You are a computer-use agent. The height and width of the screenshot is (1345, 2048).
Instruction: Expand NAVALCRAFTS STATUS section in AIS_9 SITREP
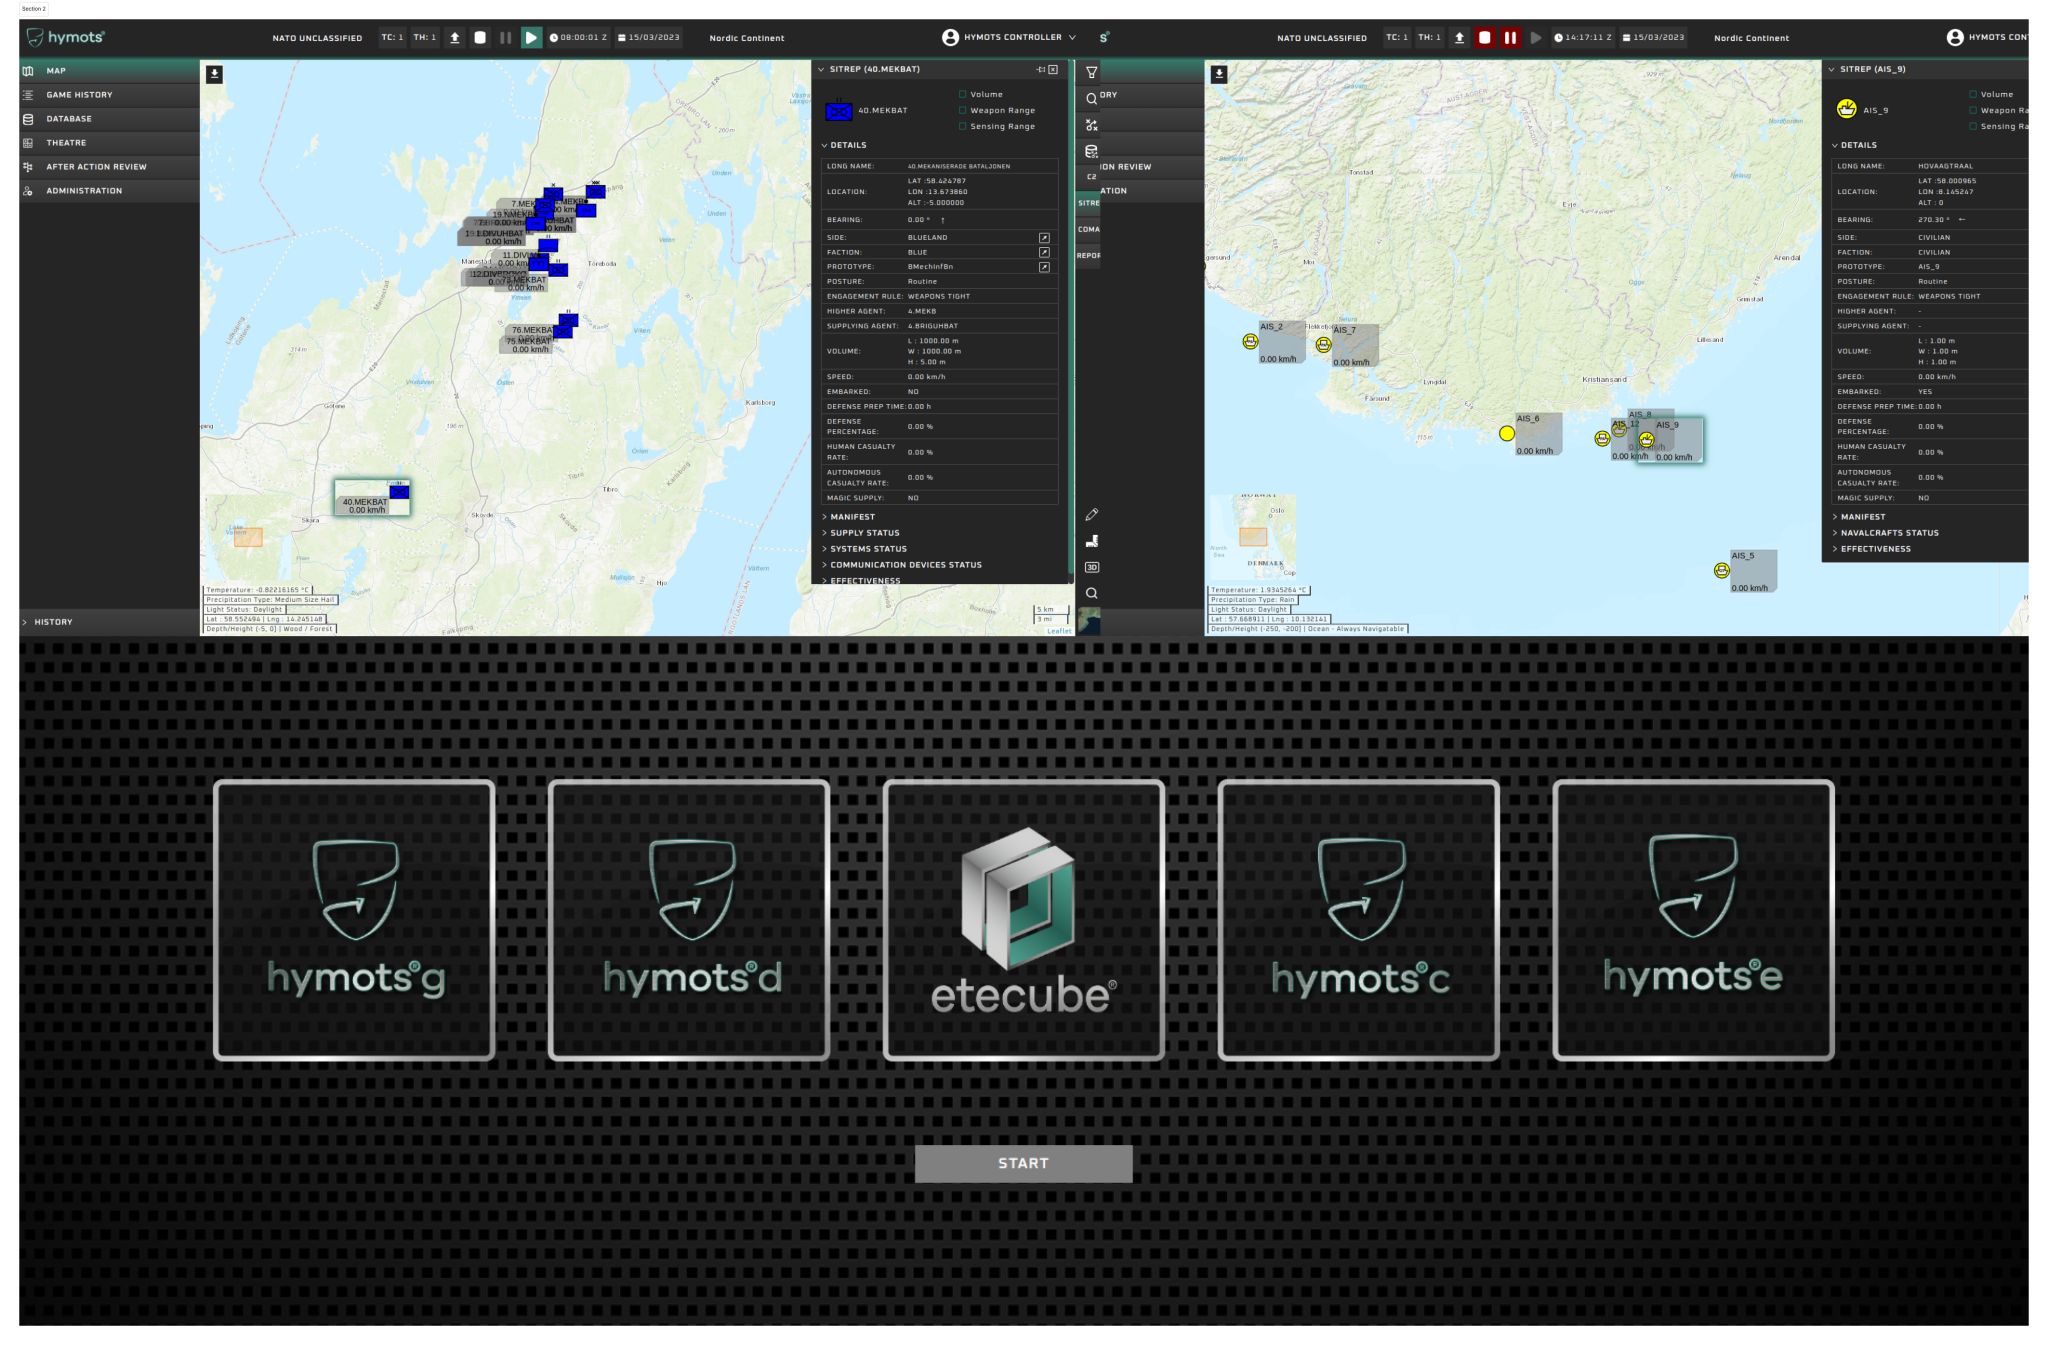(x=1885, y=533)
